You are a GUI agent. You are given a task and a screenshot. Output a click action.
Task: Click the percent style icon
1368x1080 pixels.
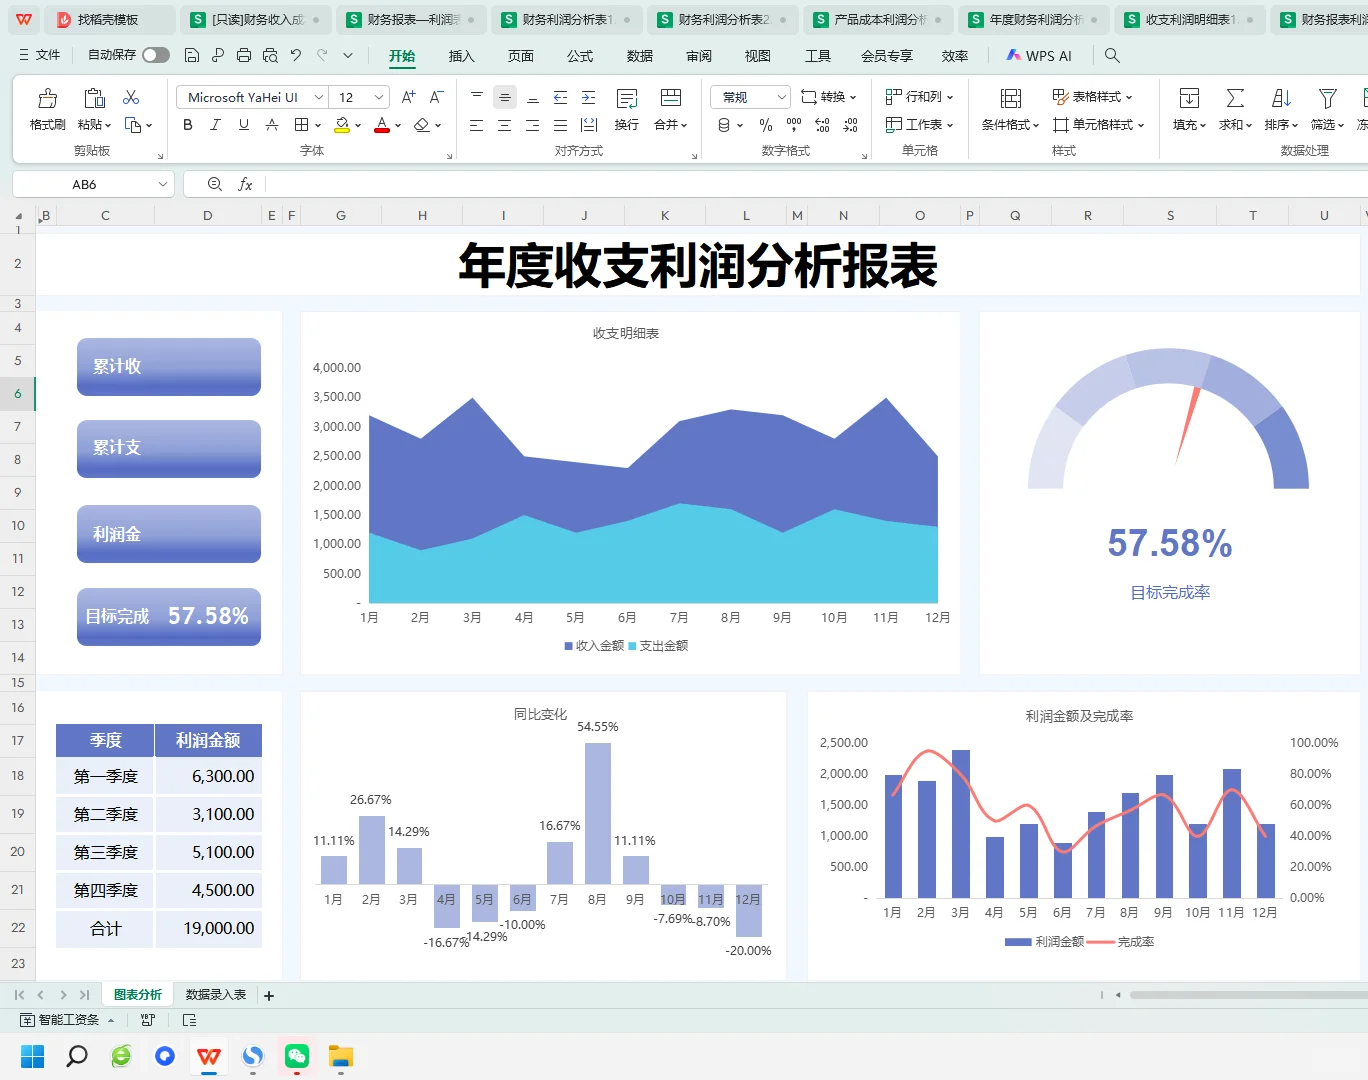point(766,125)
